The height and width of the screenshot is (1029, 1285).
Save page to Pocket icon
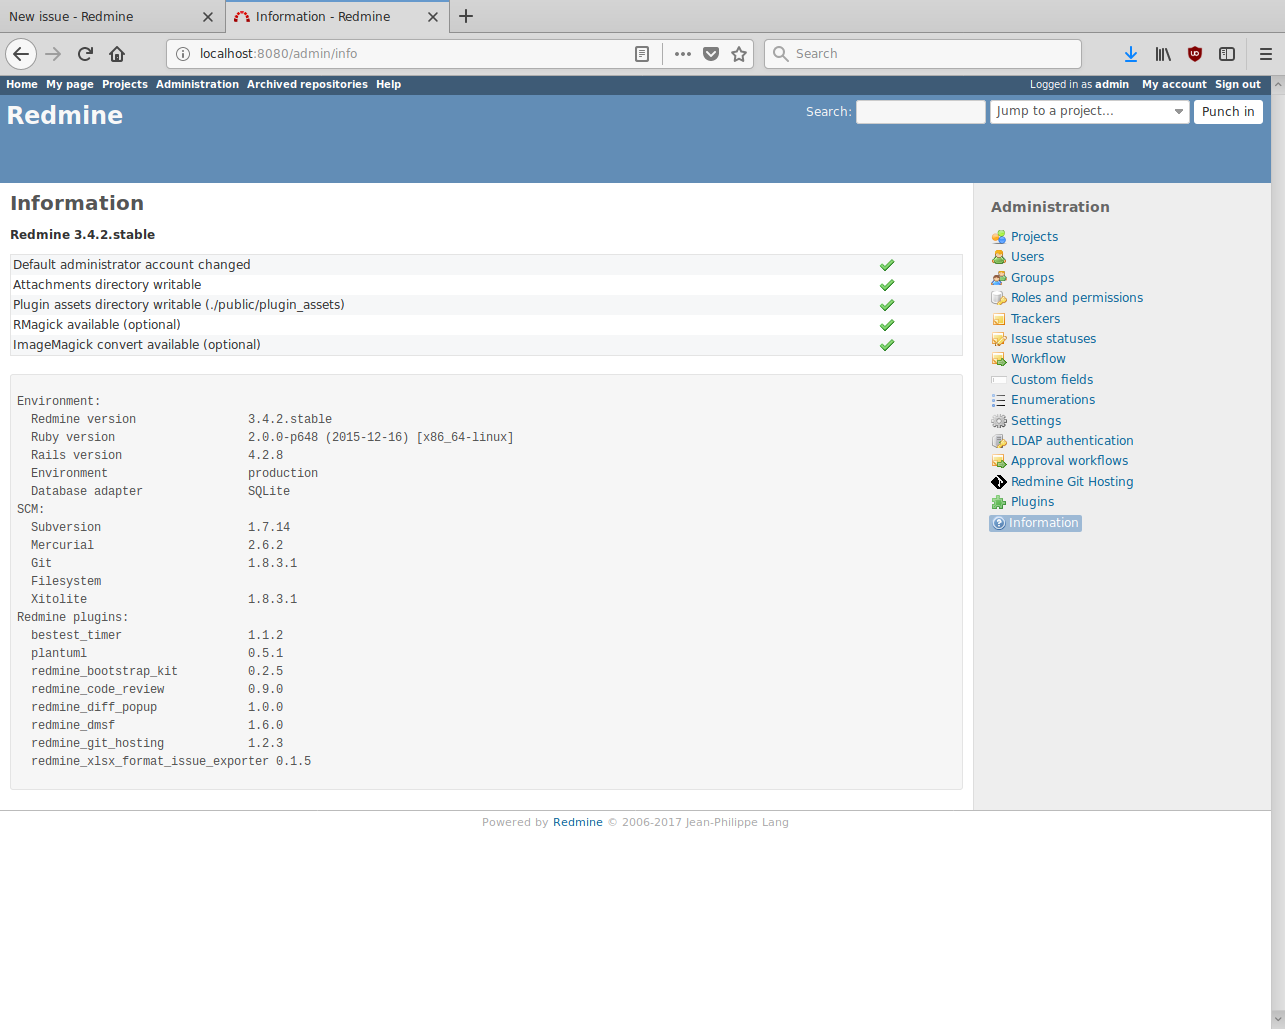point(711,54)
